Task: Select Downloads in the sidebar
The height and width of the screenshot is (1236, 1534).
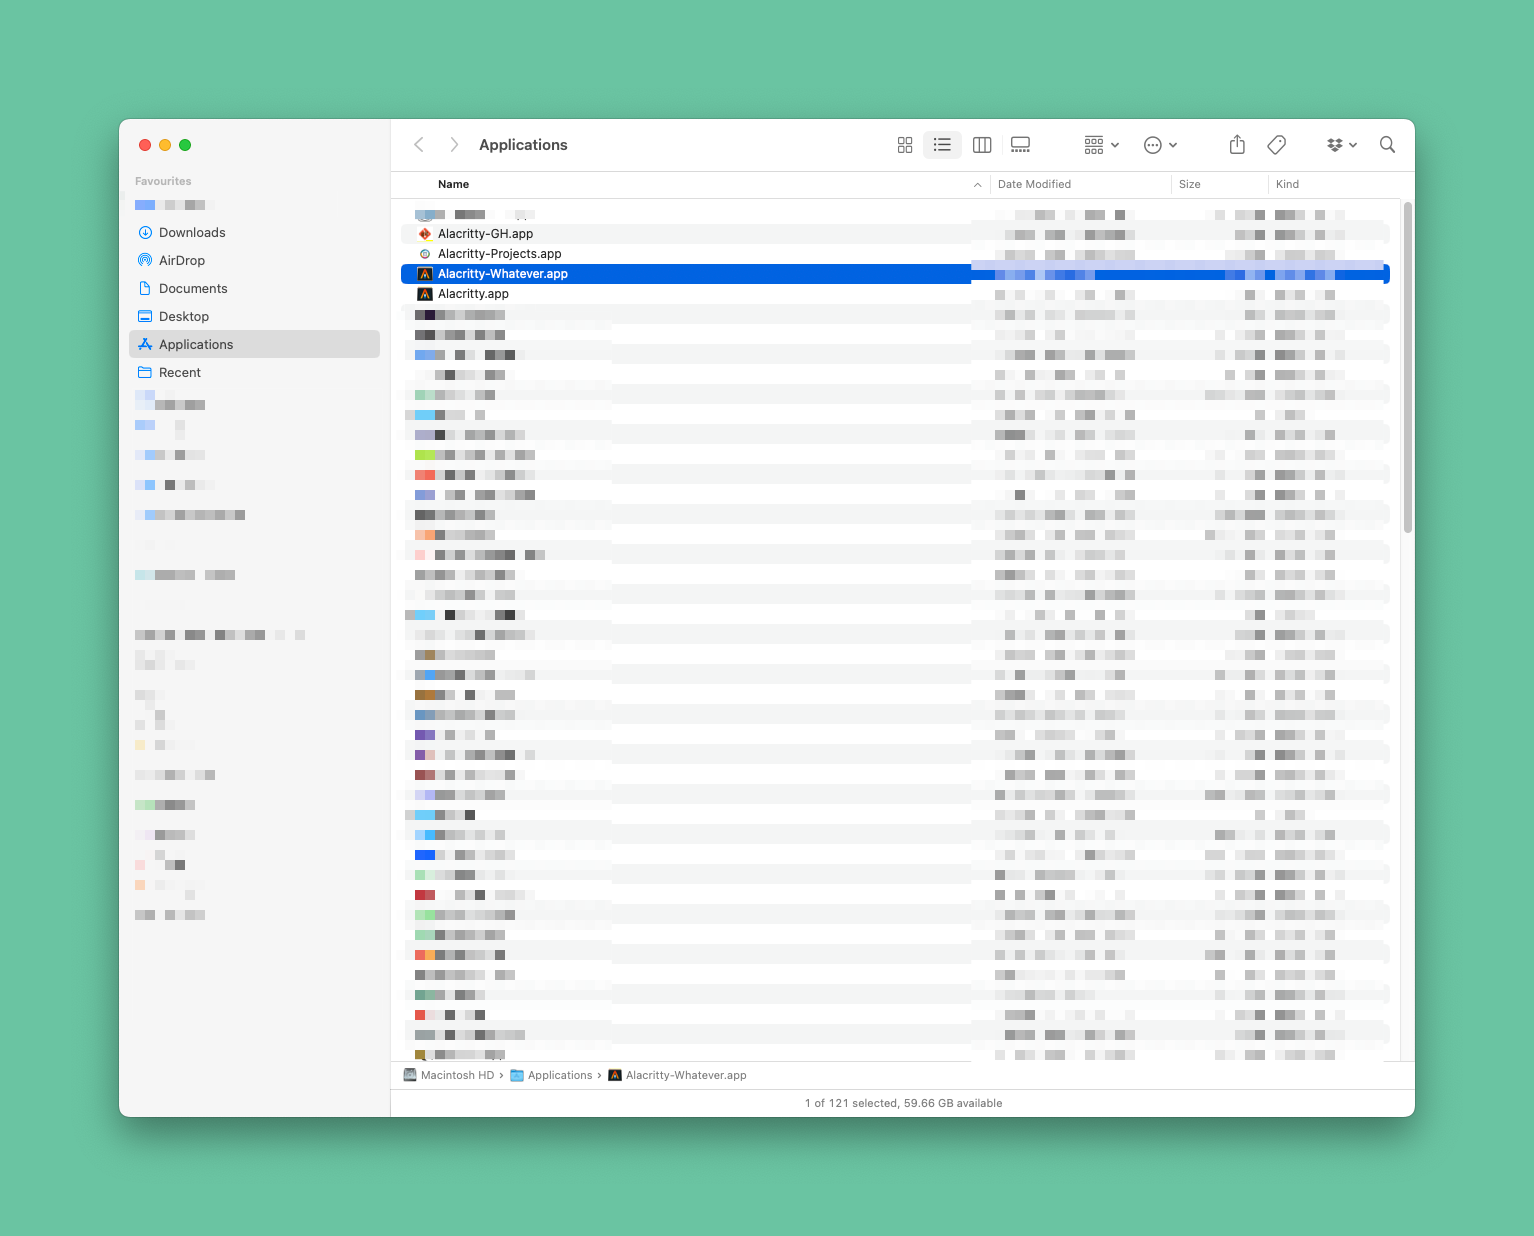Action: (192, 232)
